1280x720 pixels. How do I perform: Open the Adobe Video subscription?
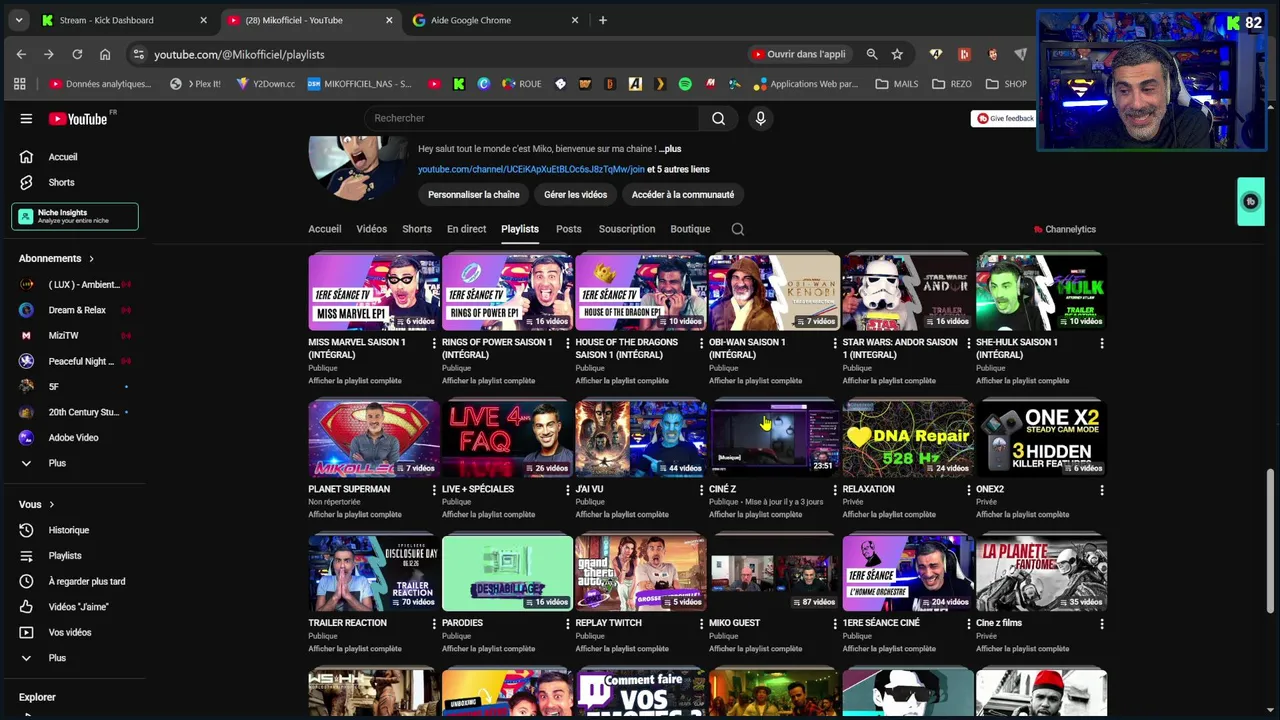tap(75, 437)
